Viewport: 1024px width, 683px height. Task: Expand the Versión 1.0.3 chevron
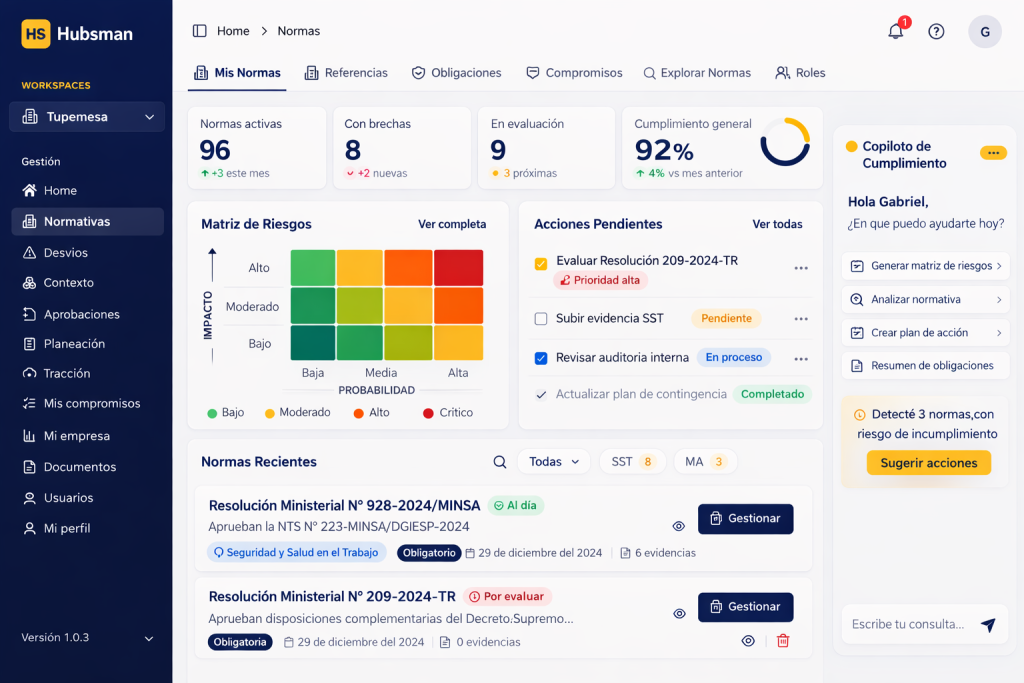149,638
